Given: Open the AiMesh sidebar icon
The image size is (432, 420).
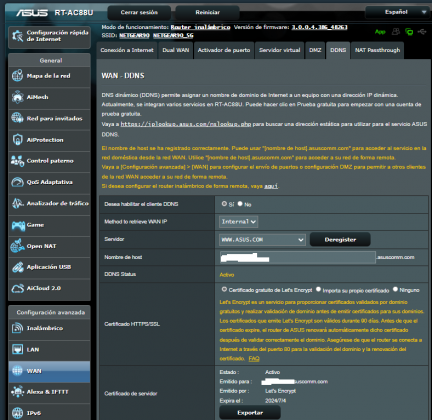Looking at the screenshot, I should (17, 97).
